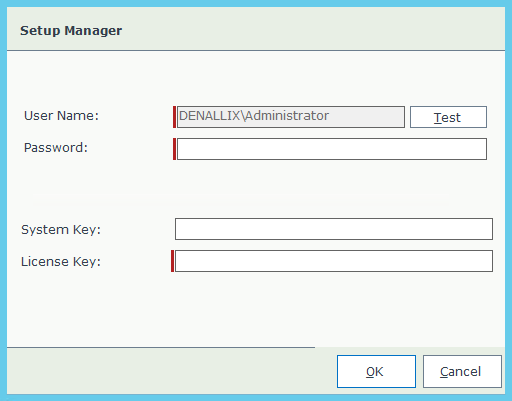Click the progress line above the footer
Image resolution: width=512 pixels, height=401 pixels.
(161, 347)
